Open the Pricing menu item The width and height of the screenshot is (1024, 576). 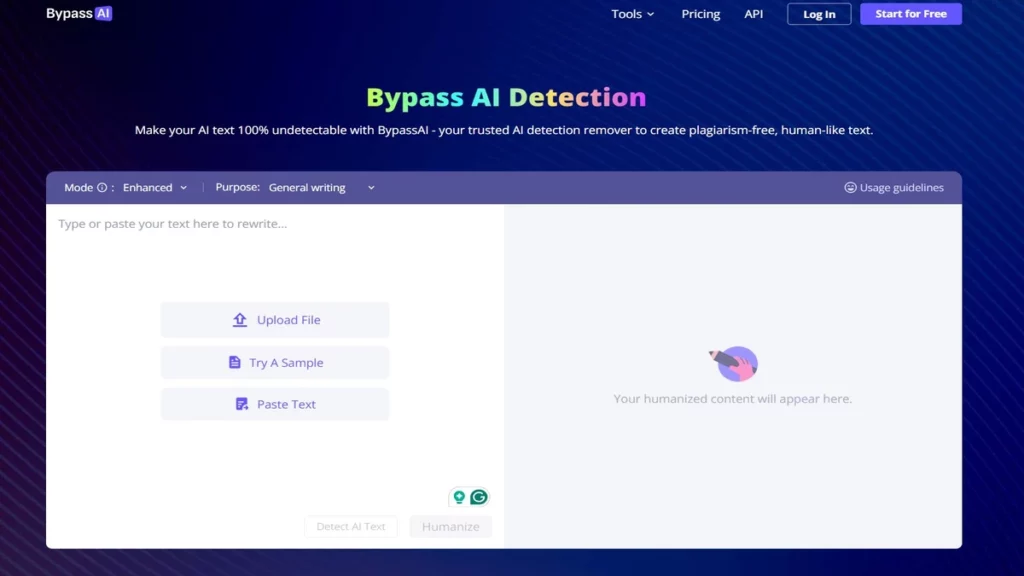(x=700, y=14)
